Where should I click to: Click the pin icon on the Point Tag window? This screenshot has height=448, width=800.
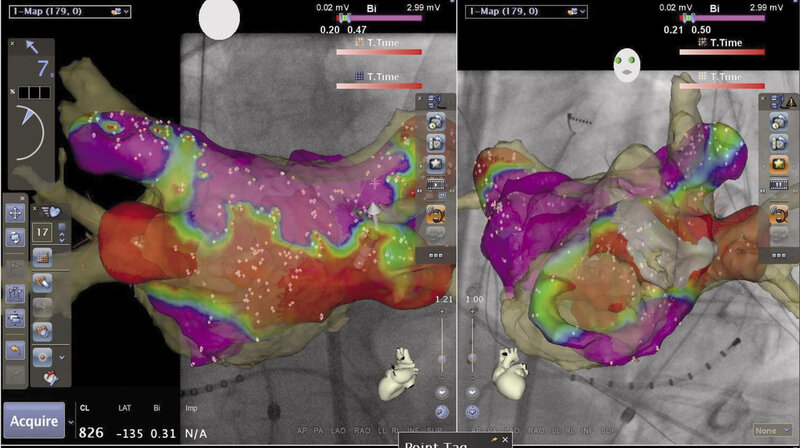494,439
